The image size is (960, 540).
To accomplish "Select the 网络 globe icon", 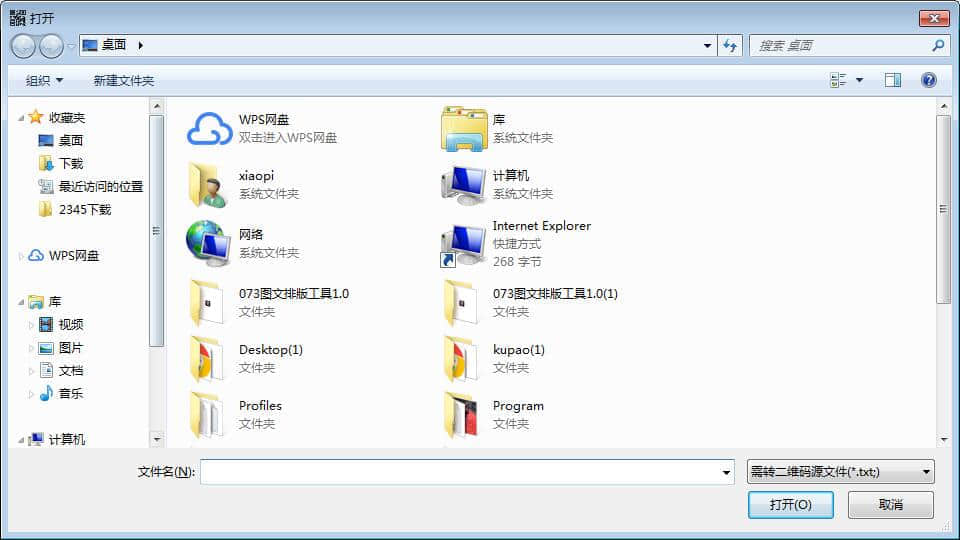I will point(208,243).
